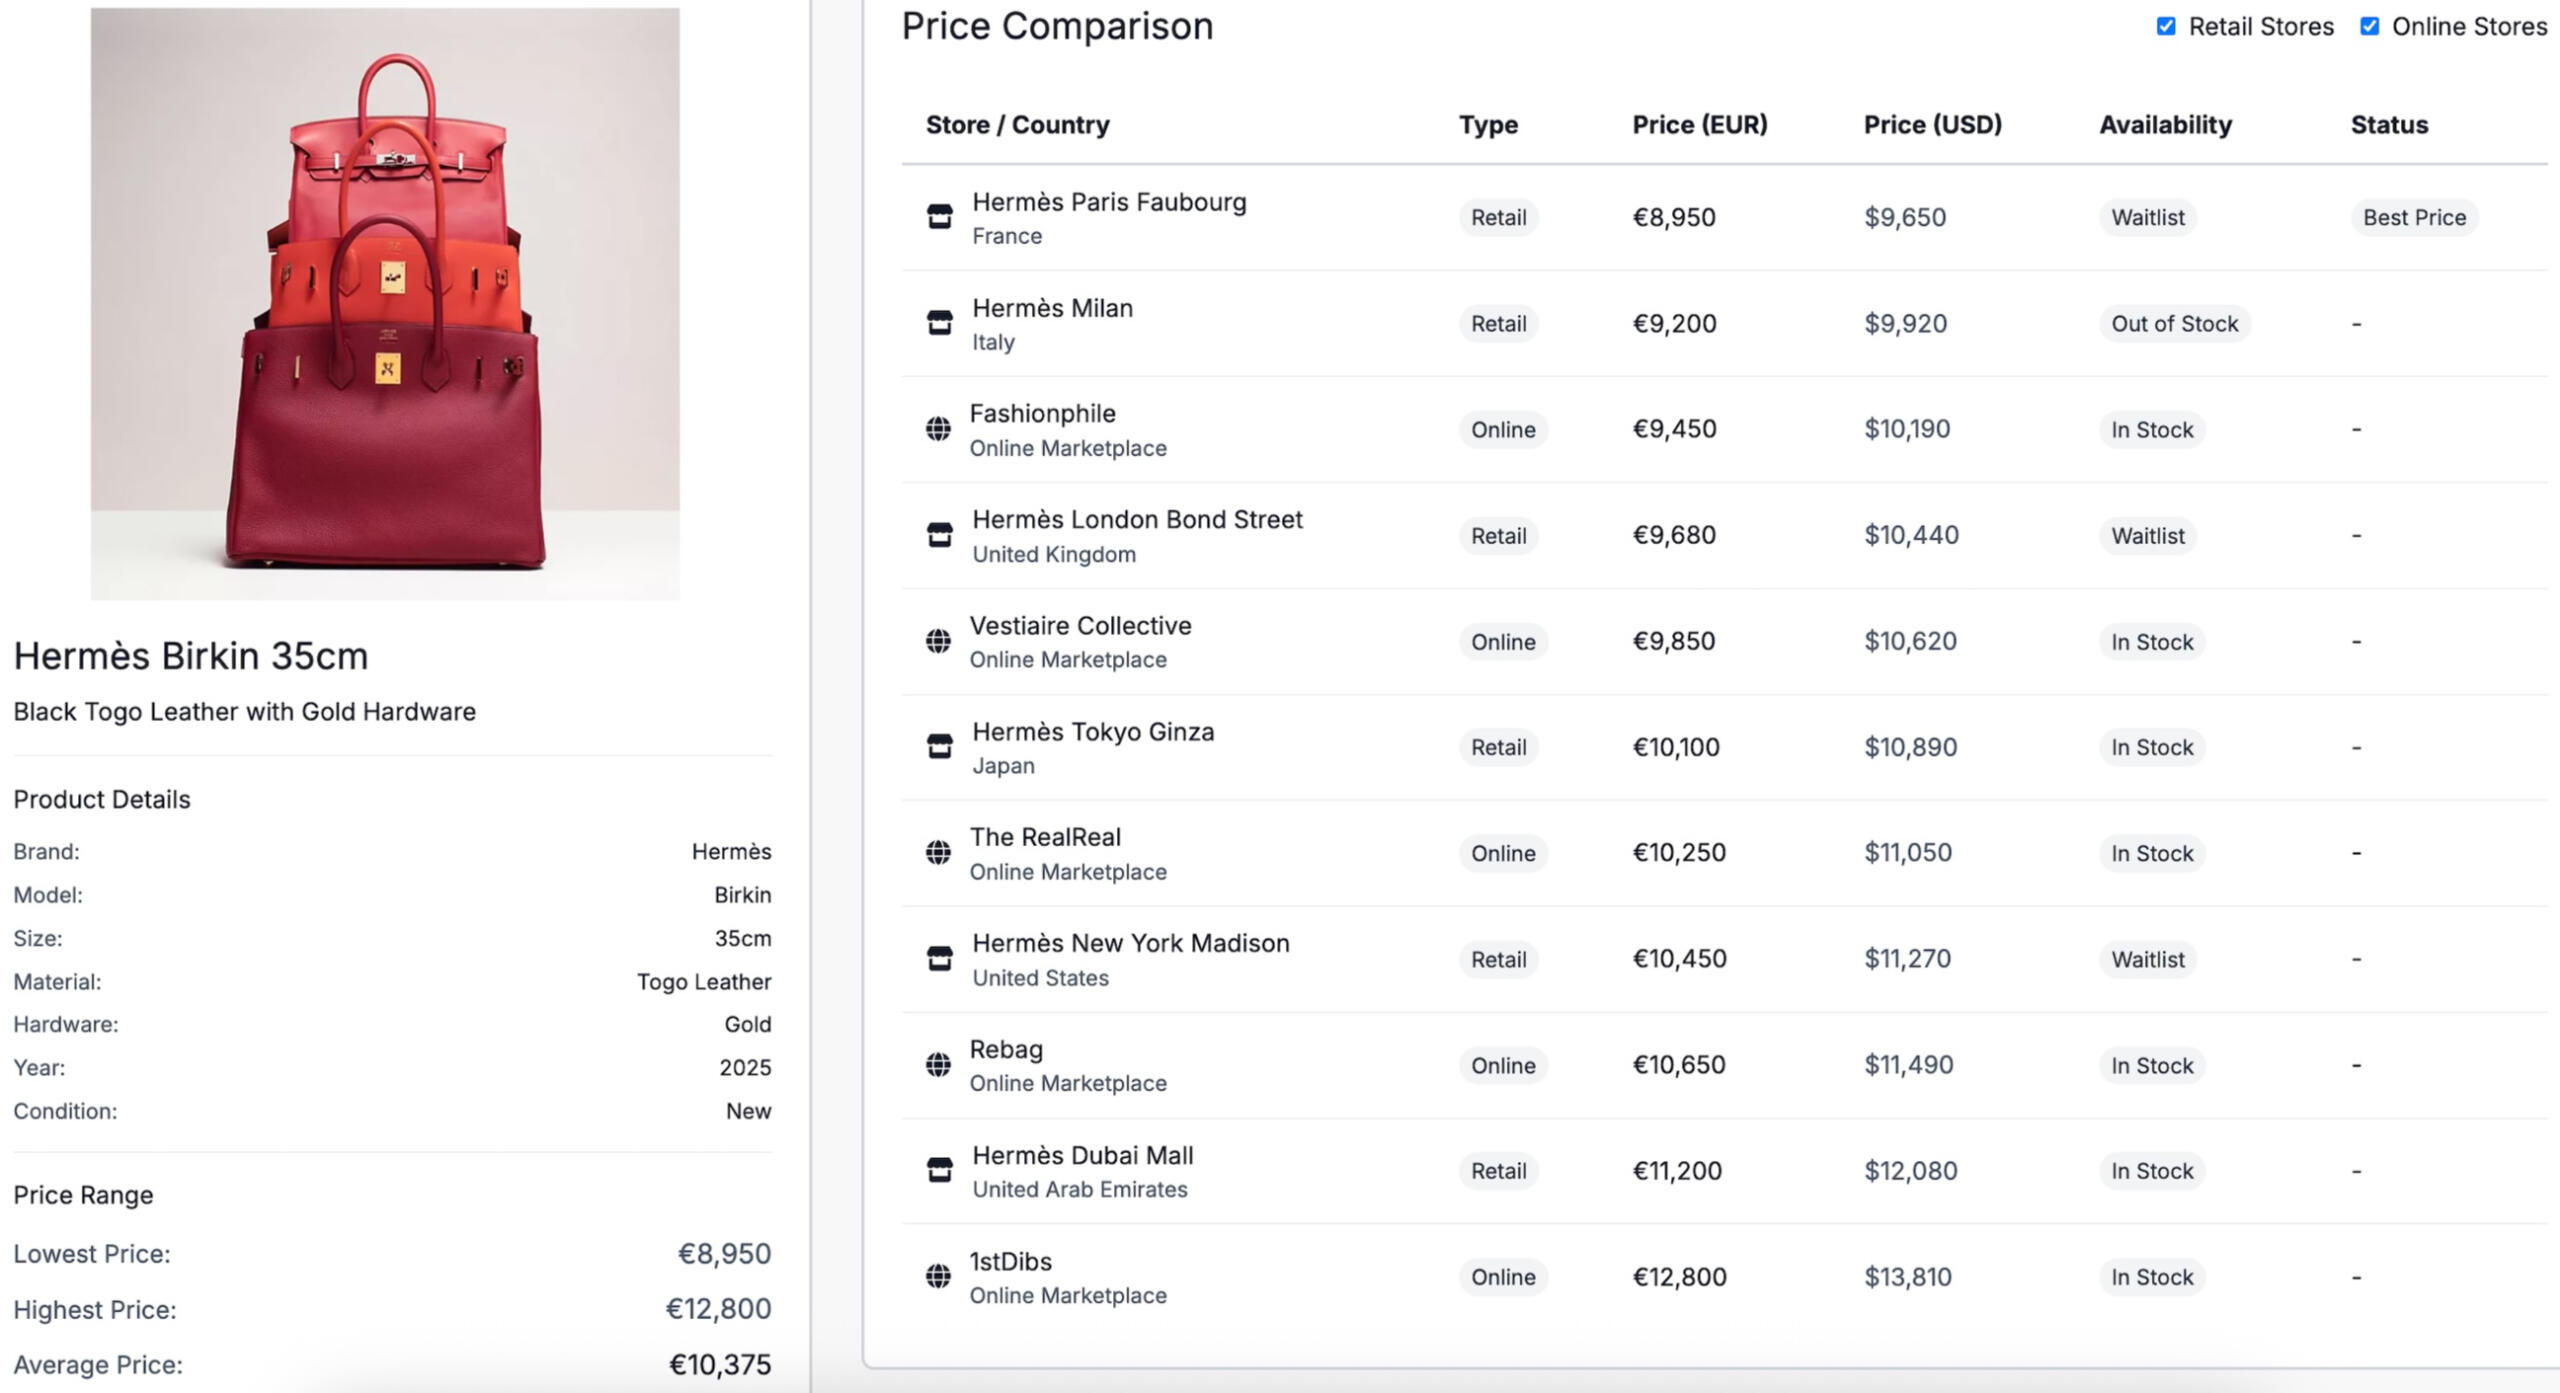Toggle the Online Stores checkbox

2369,27
